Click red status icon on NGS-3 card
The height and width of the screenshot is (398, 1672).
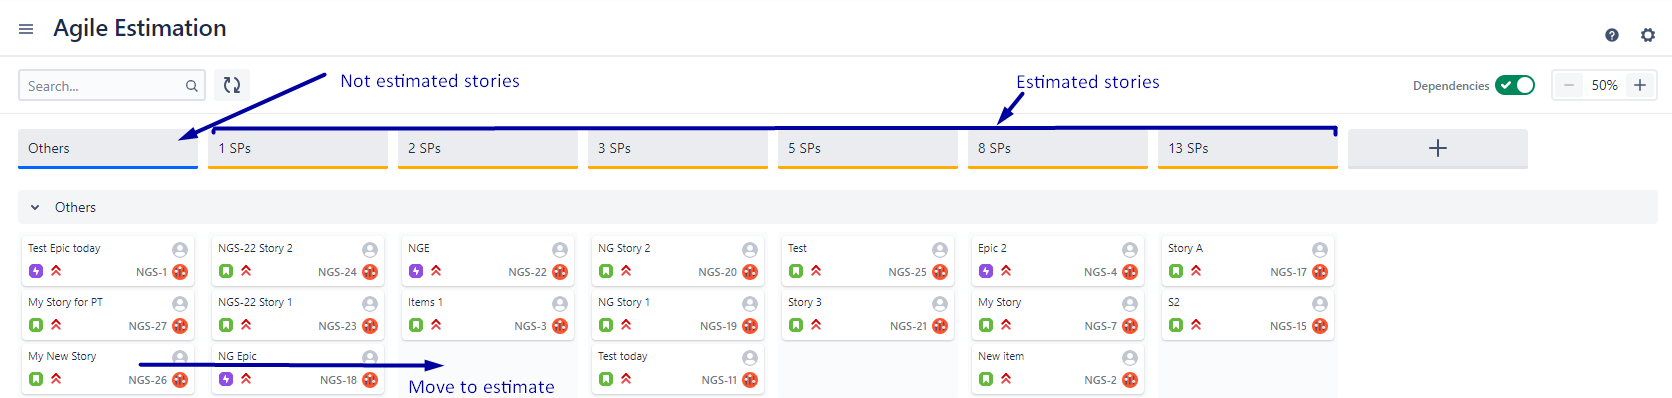pos(560,325)
